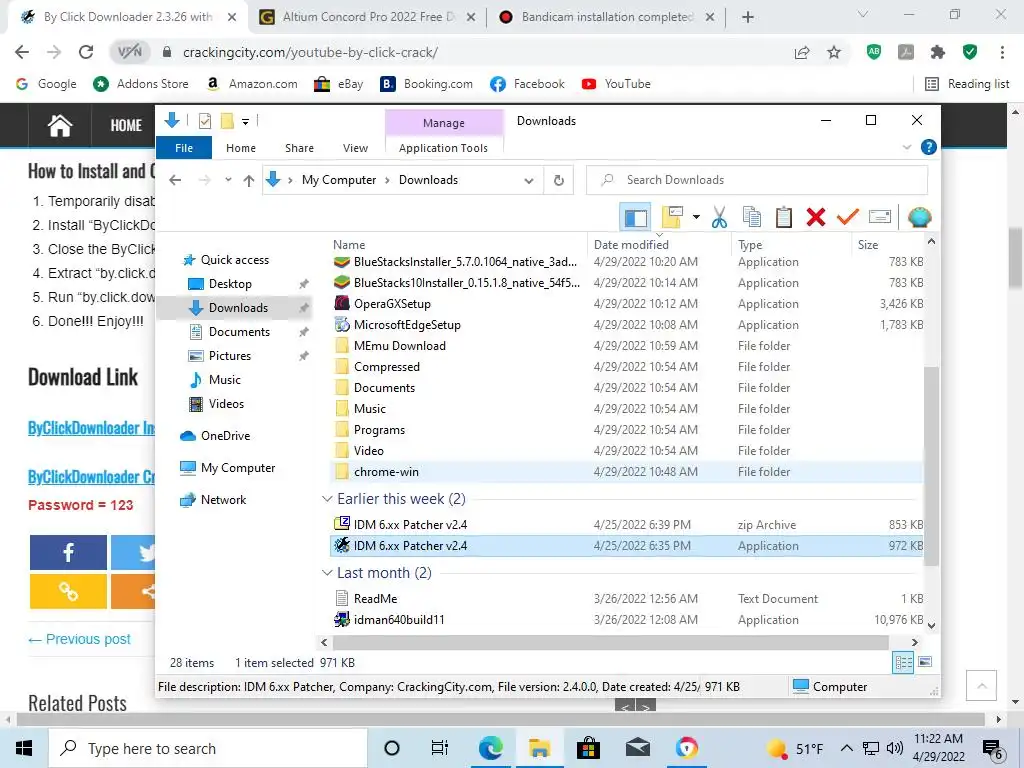Open the browser Extensions puzzle icon
This screenshot has width=1024, height=768.
tap(938, 52)
